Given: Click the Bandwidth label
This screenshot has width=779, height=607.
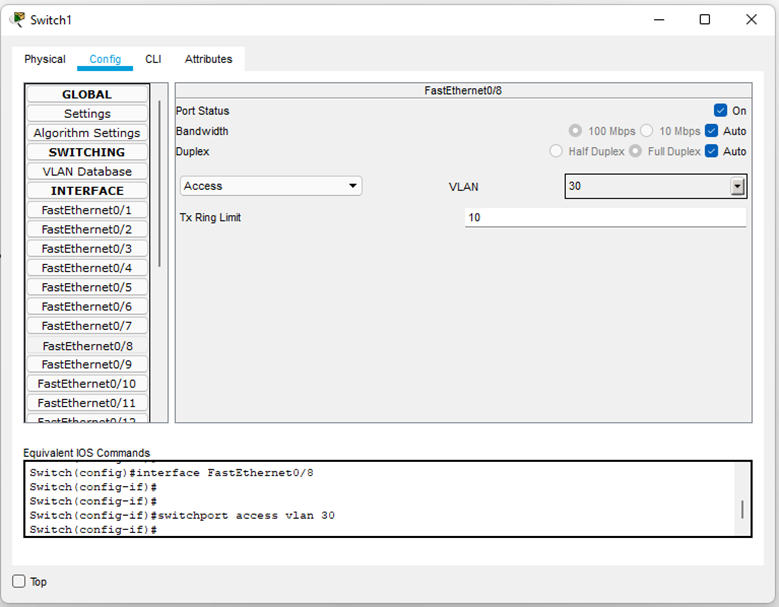Looking at the screenshot, I should pos(202,131).
